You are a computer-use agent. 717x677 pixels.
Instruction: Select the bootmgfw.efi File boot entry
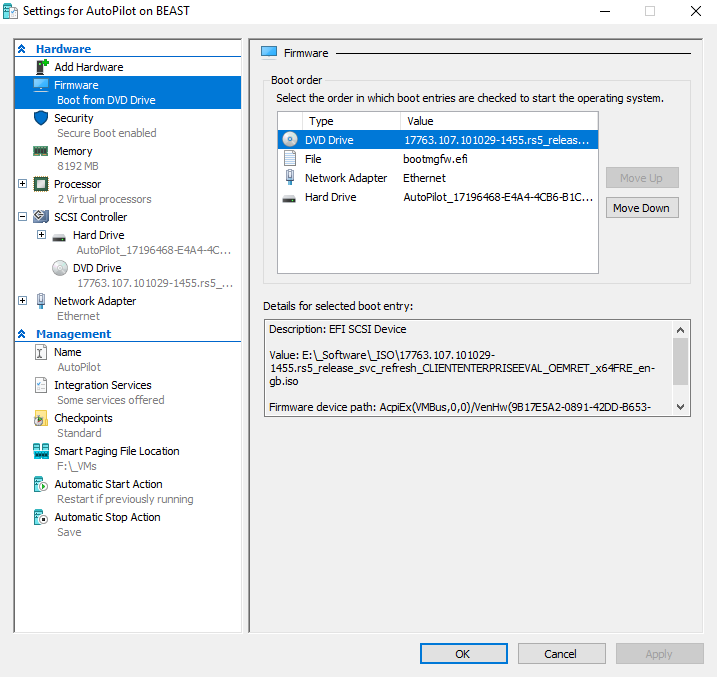[x=438, y=159]
